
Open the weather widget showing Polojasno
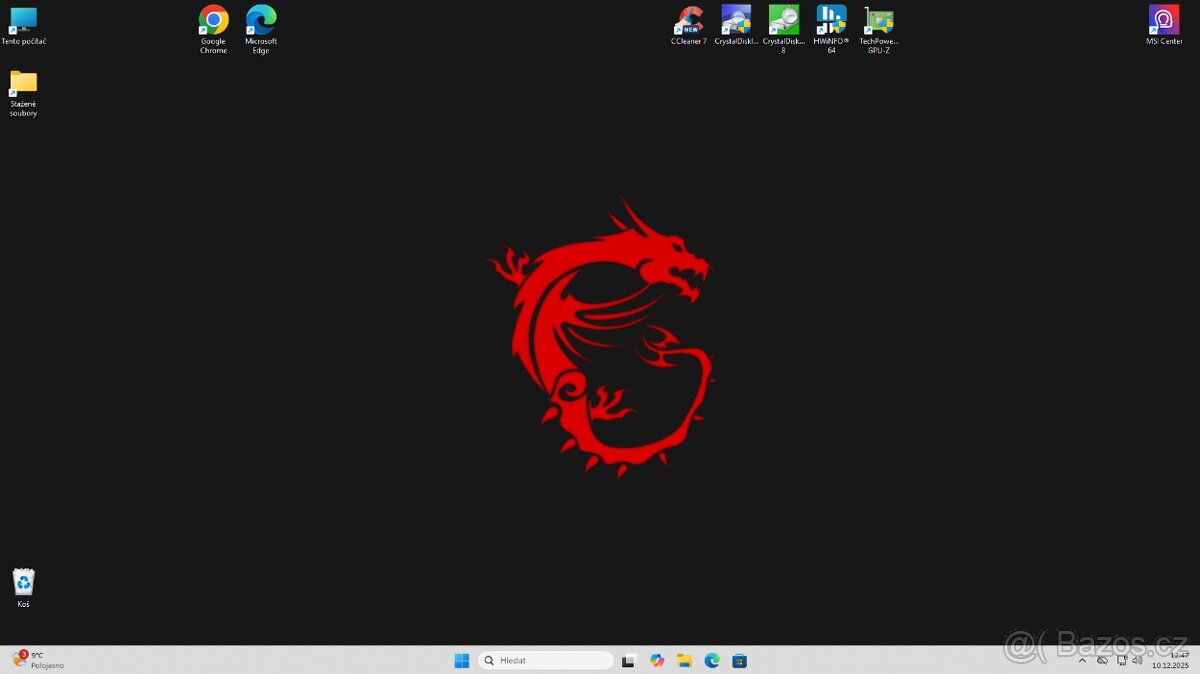click(x=33, y=660)
